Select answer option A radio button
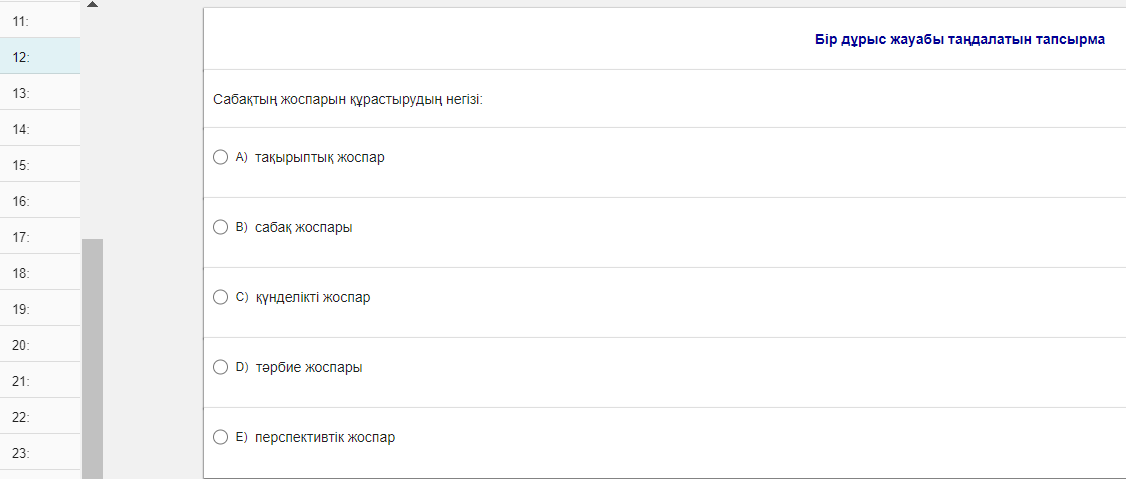The width and height of the screenshot is (1126, 479). pos(221,157)
